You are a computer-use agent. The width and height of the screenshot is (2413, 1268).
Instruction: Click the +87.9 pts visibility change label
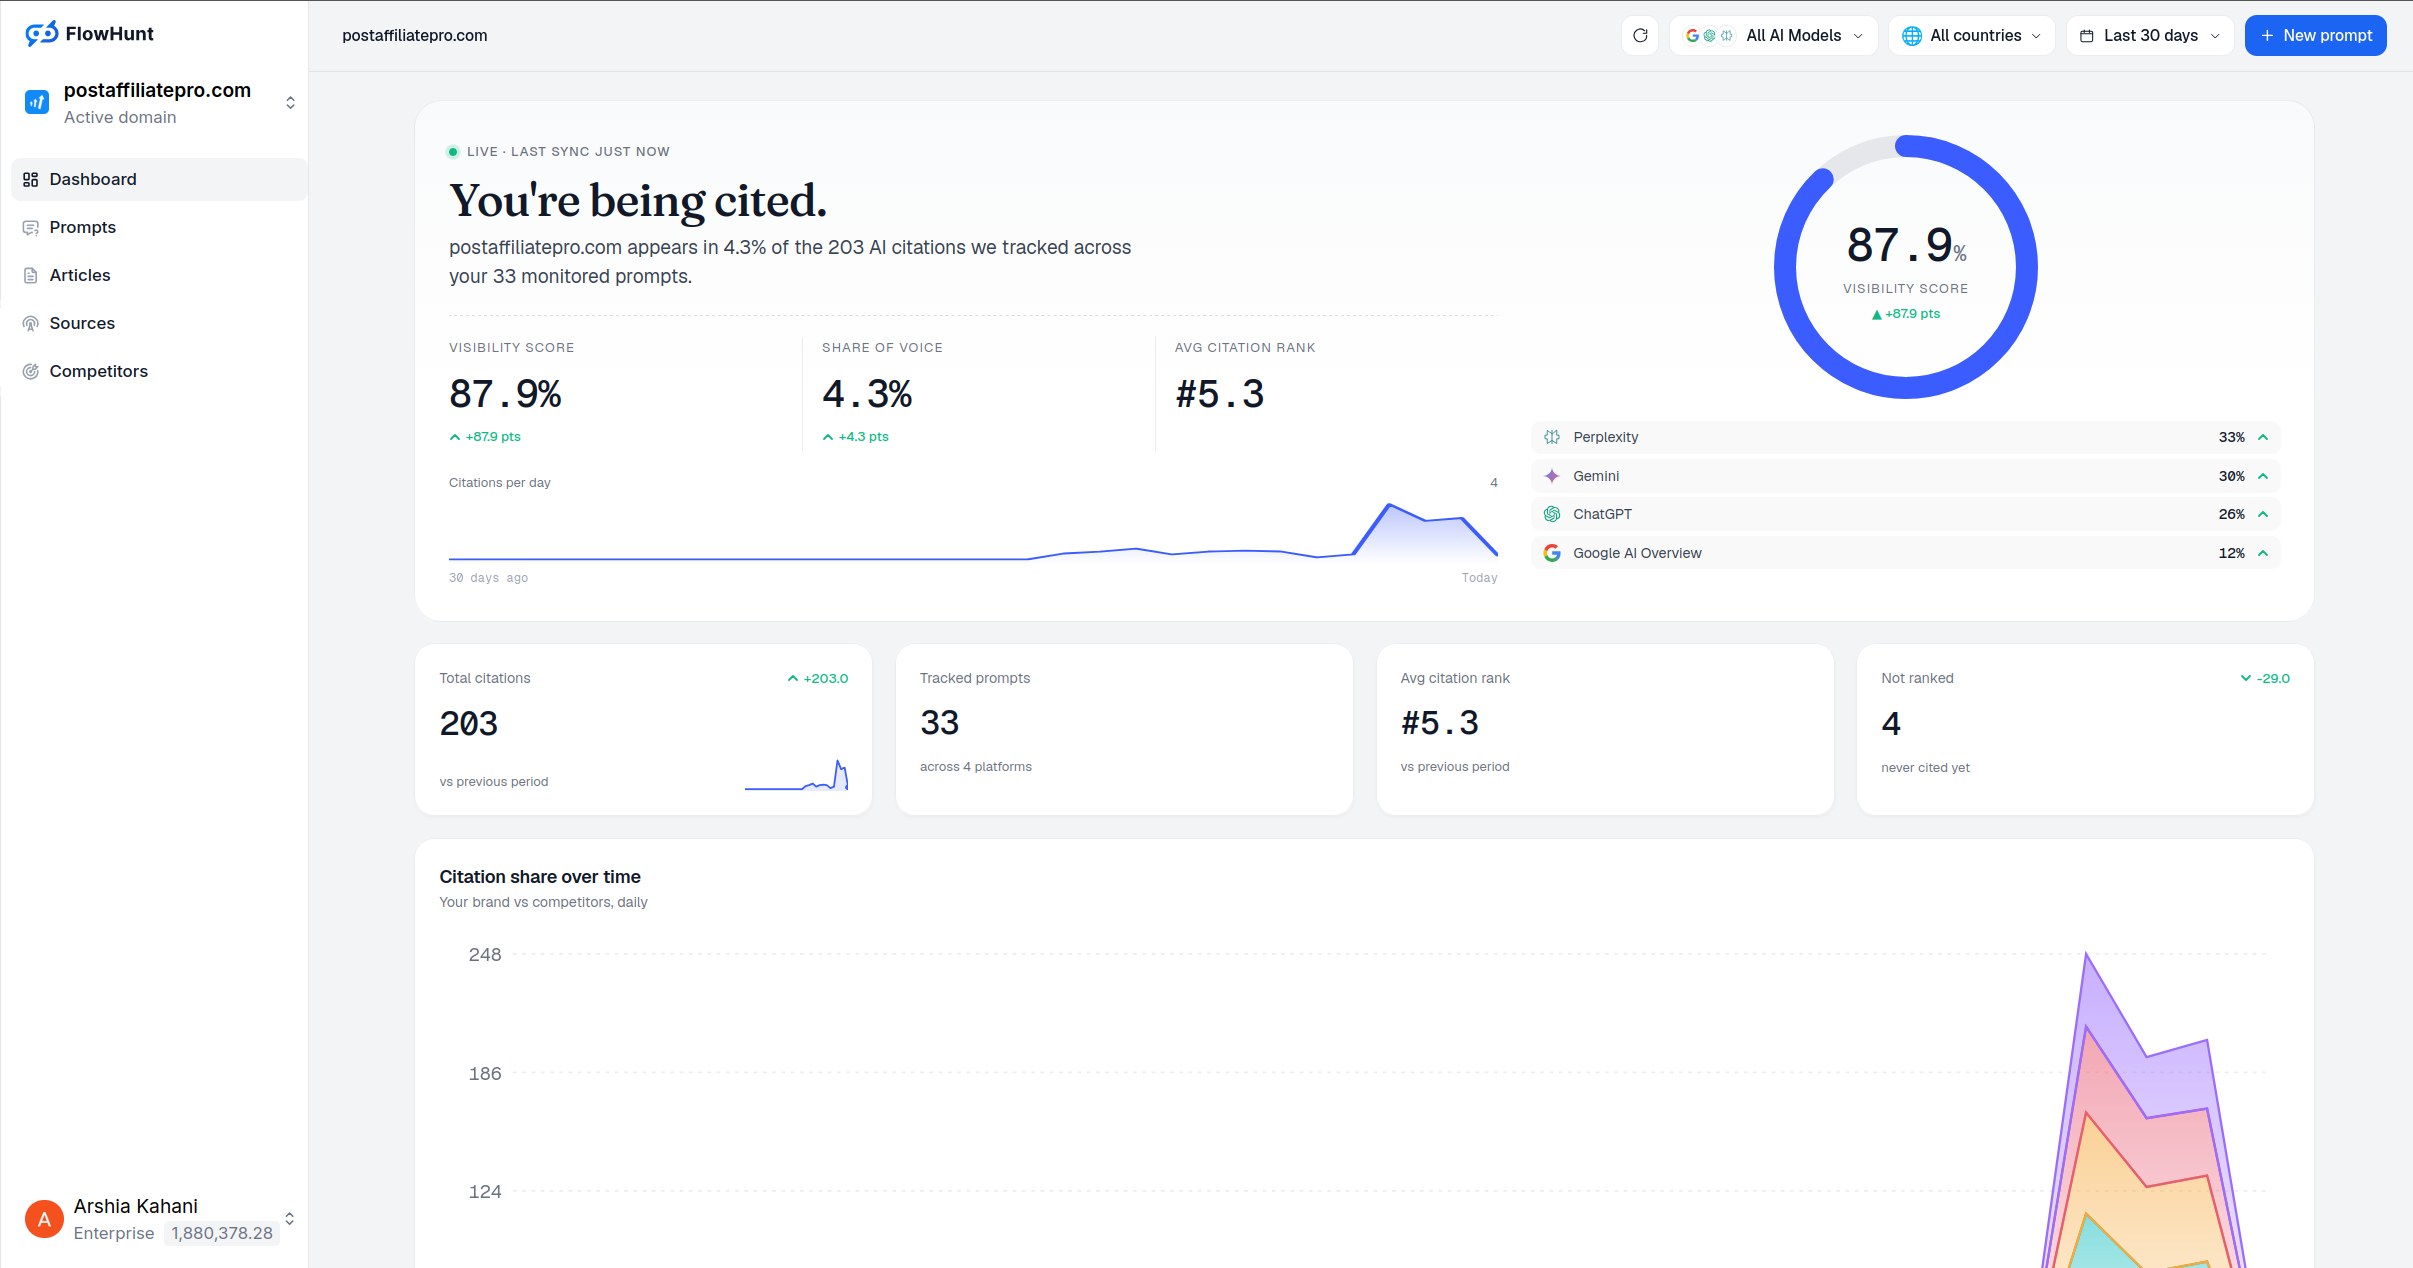click(485, 437)
